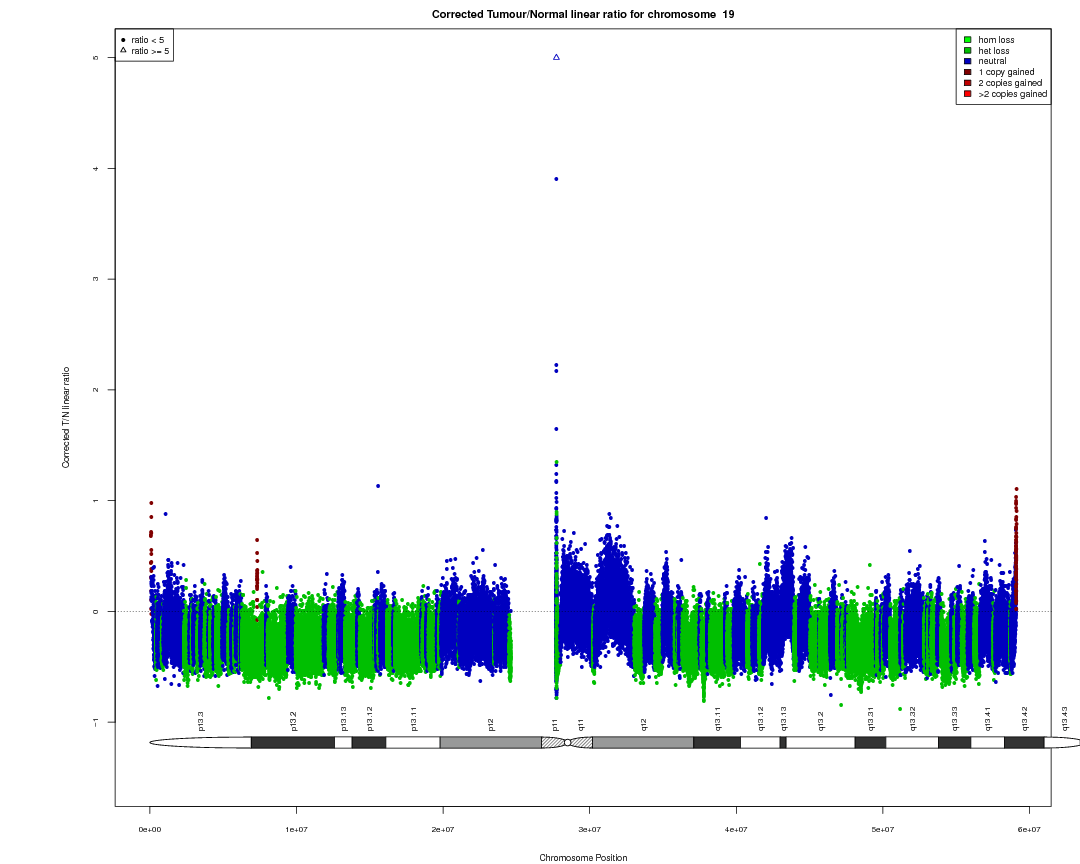Viewport: 1080px width, 864px height.
Task: Click the green 'hom loss' legend swatch
Action: (x=968, y=40)
